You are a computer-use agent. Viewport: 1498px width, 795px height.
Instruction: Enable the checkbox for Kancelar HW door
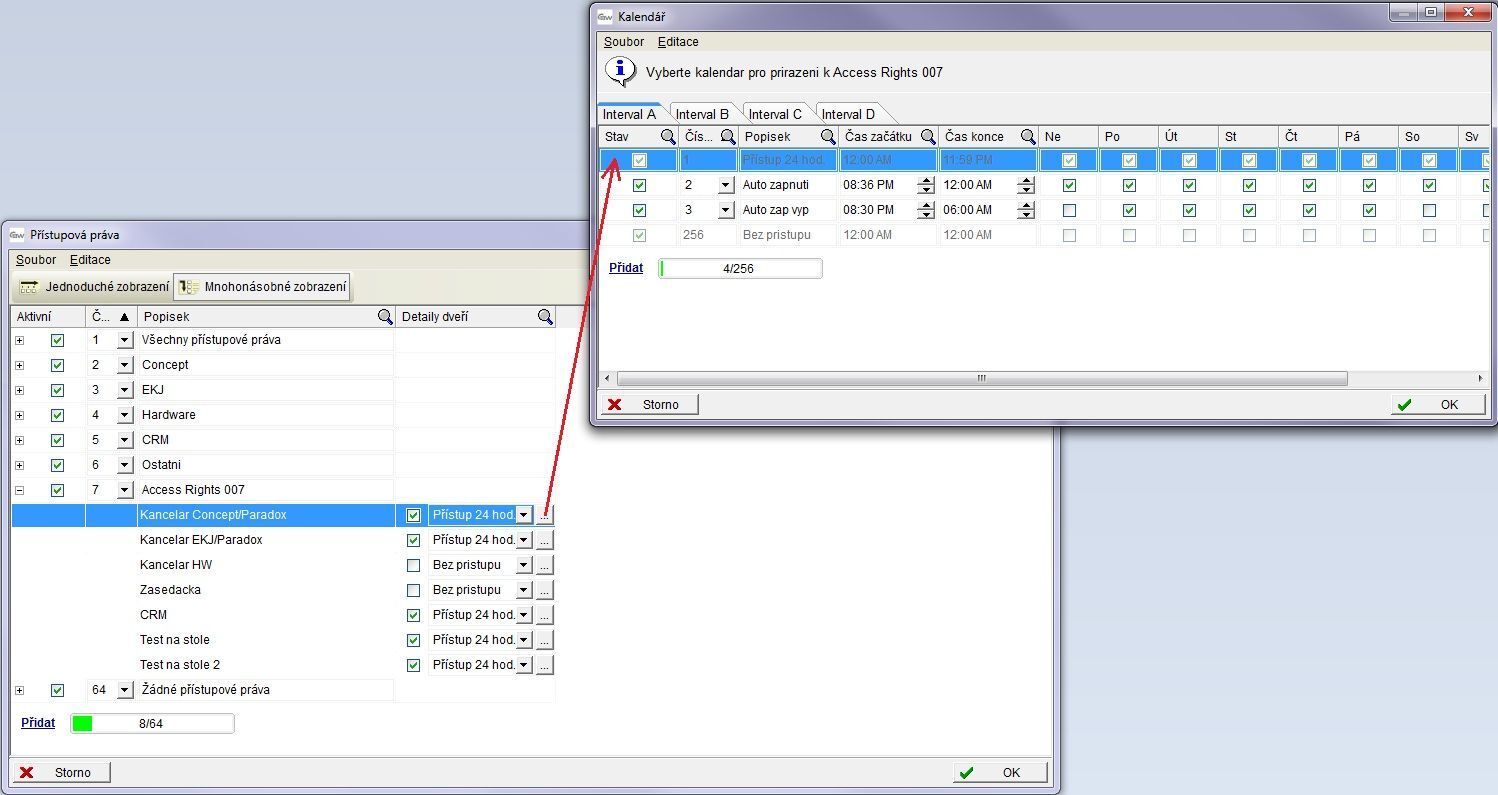click(413, 565)
